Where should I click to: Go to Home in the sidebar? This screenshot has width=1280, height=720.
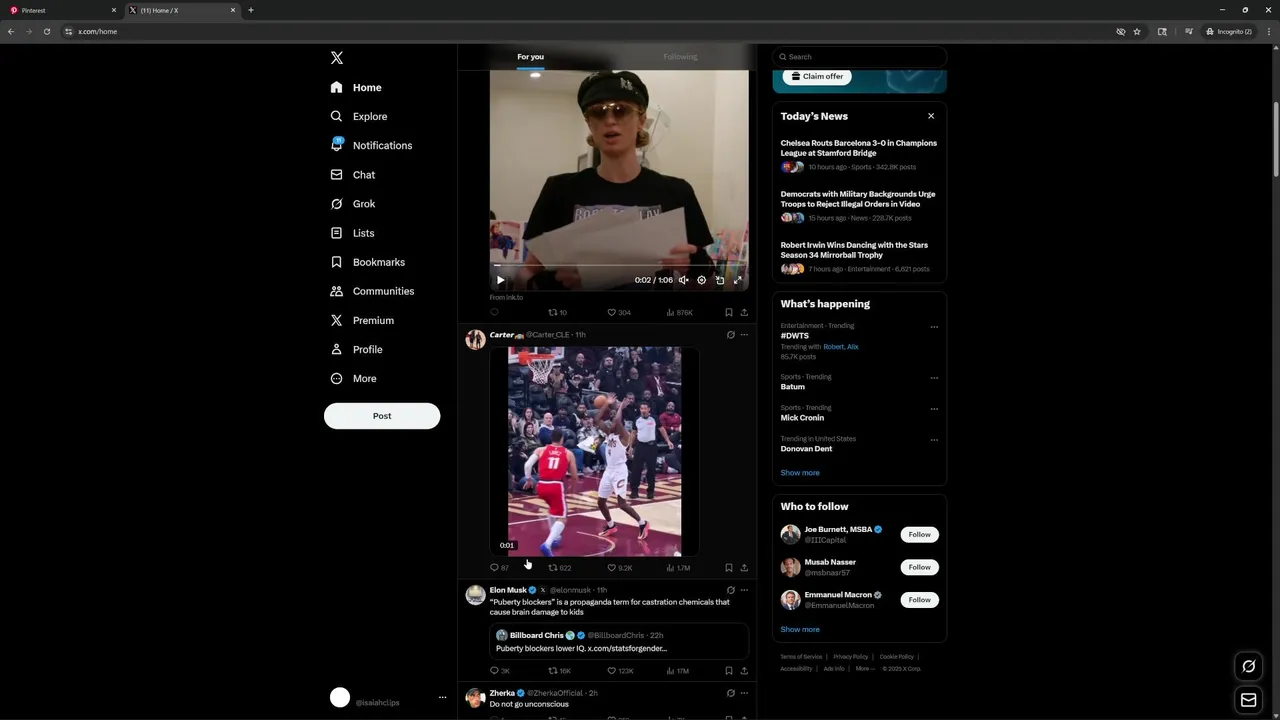(356, 88)
